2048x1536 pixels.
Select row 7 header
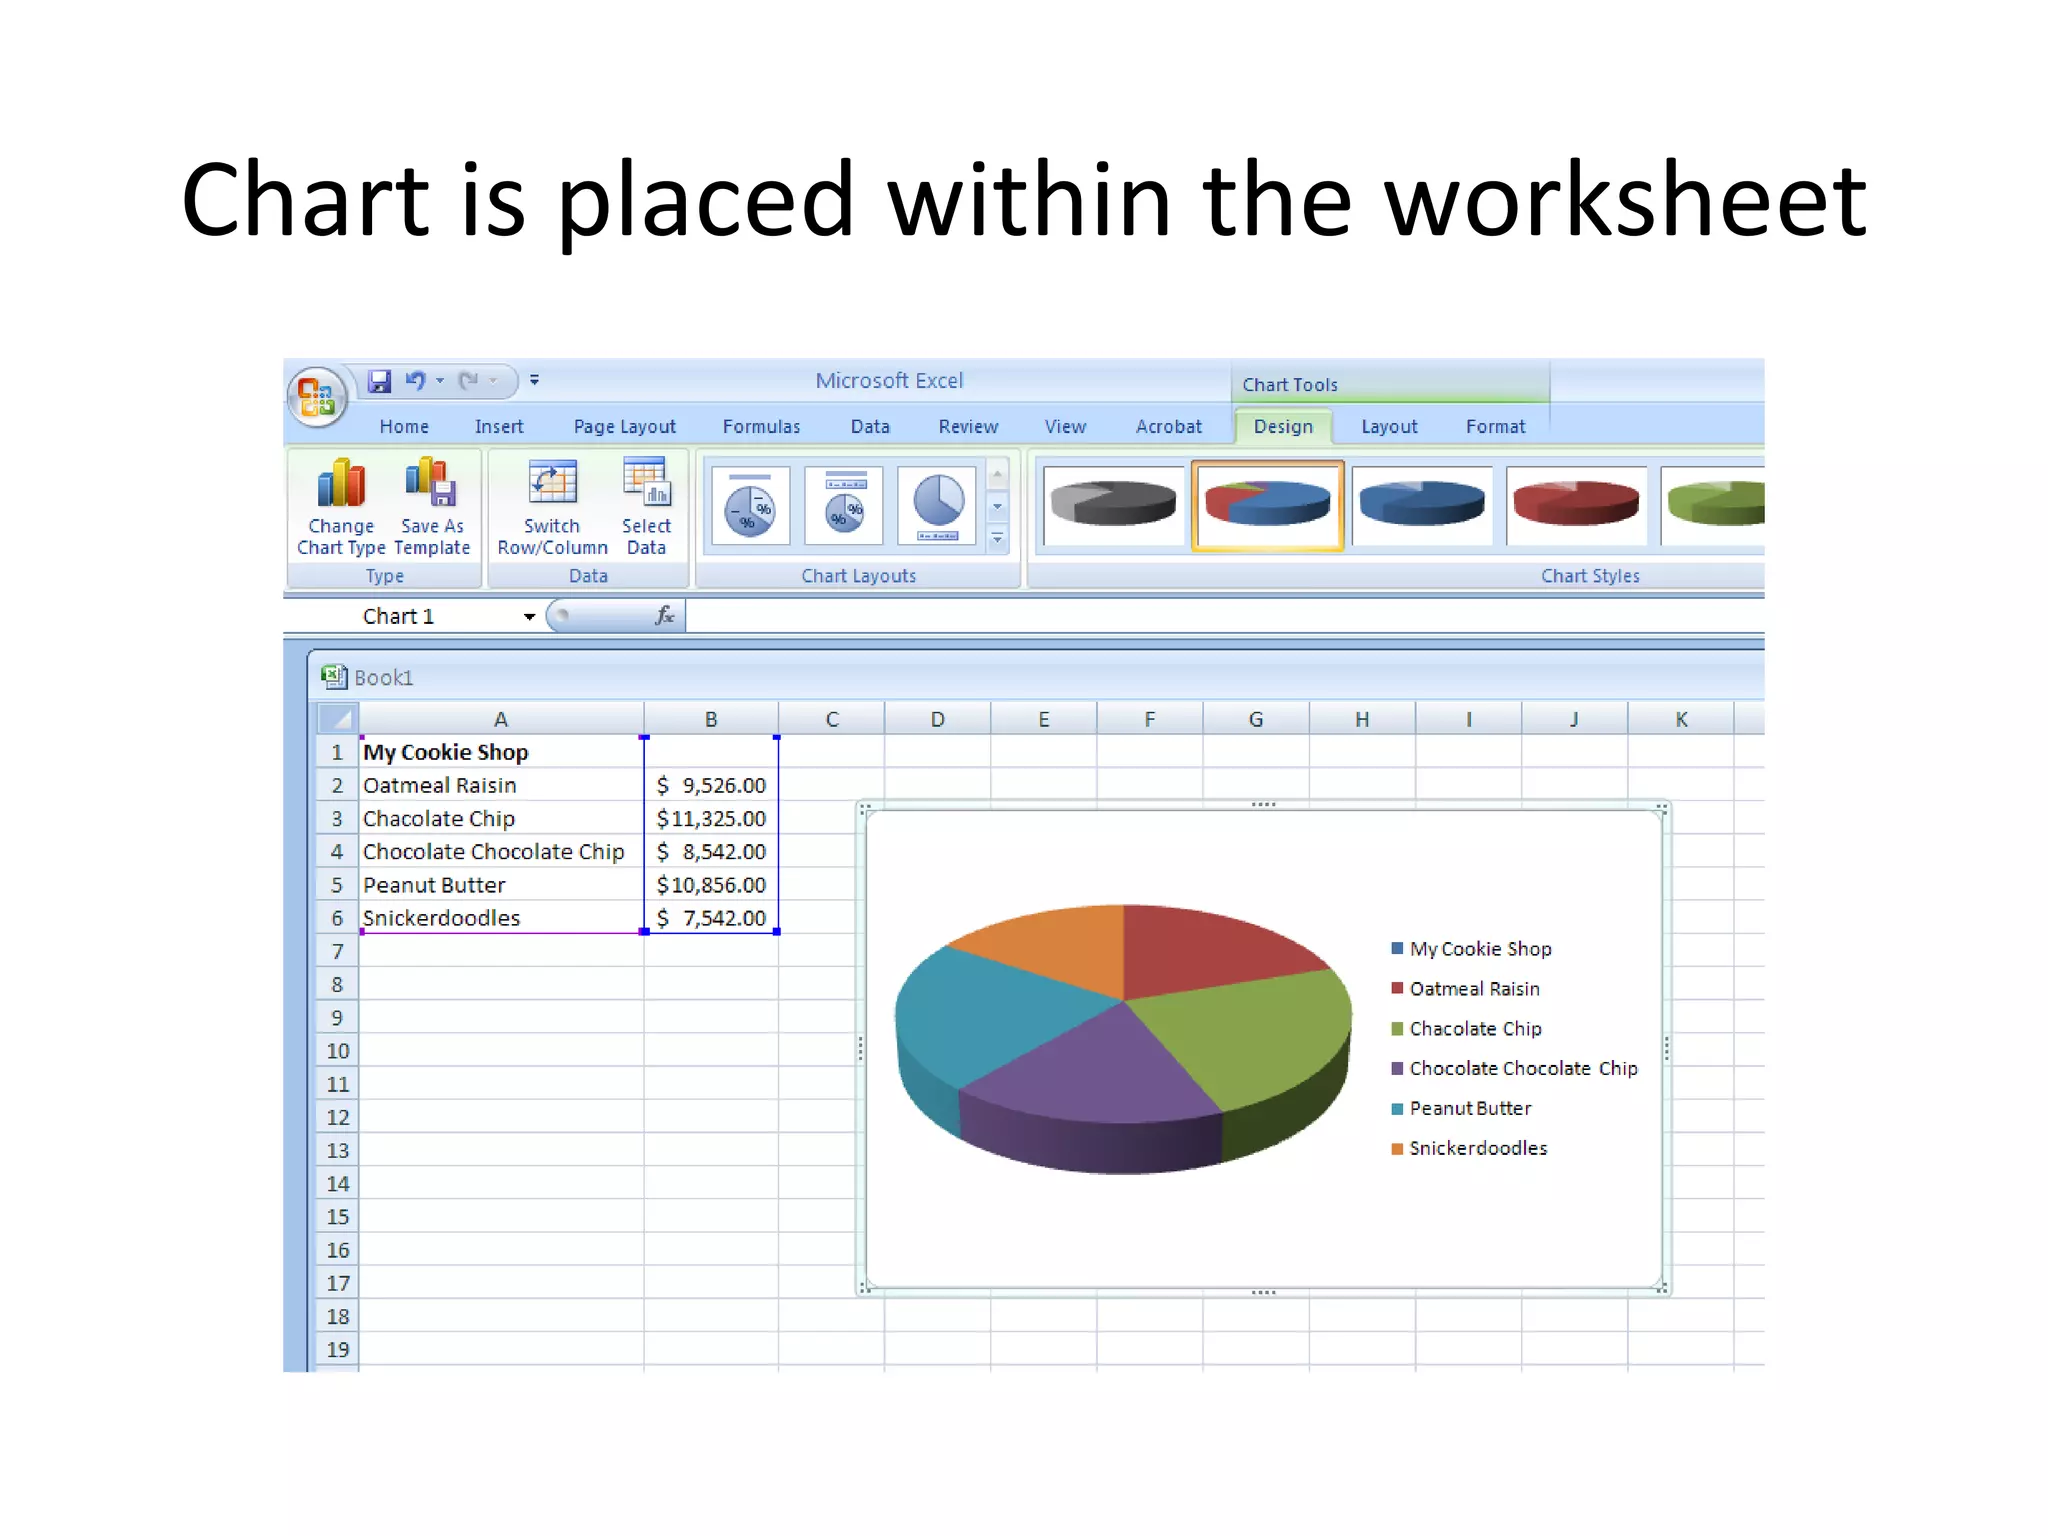(x=337, y=951)
